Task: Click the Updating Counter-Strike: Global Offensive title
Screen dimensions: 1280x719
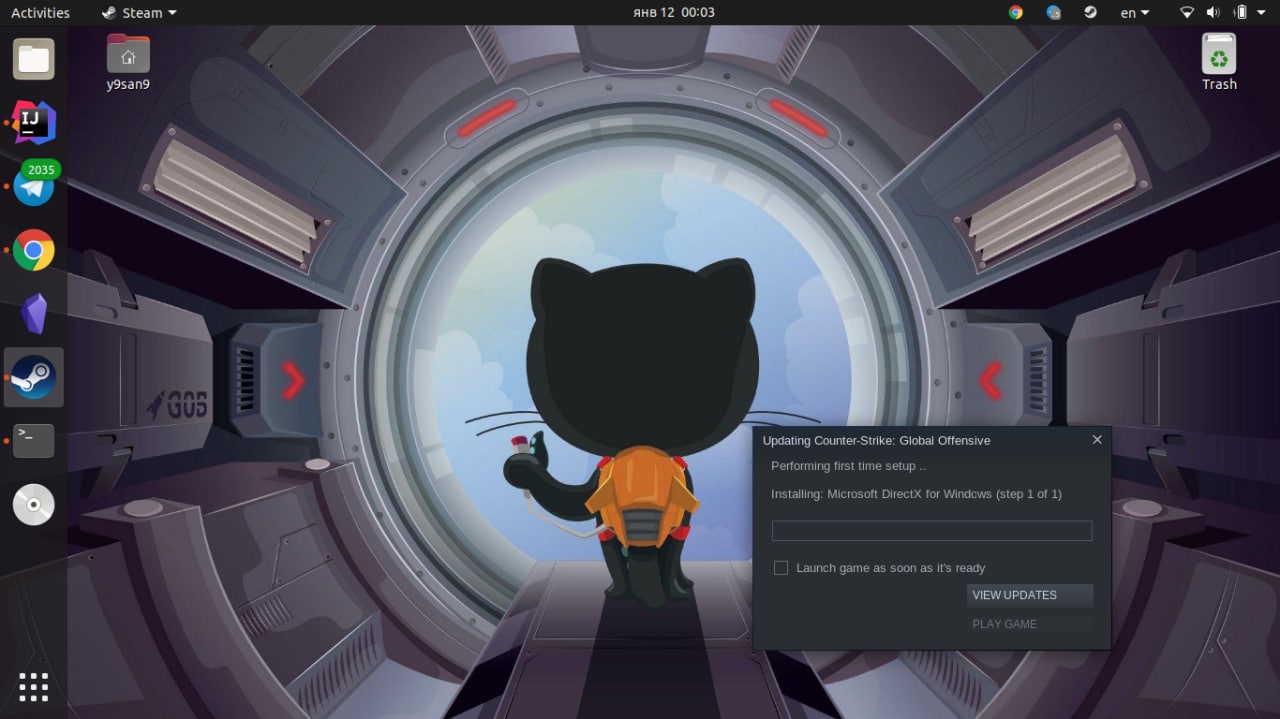Action: 876,440
